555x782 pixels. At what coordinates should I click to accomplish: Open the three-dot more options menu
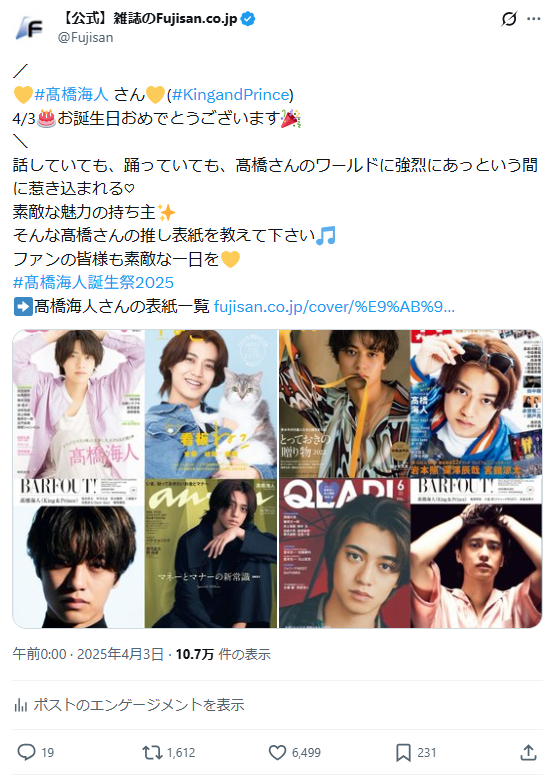pyautogui.click(x=534, y=19)
